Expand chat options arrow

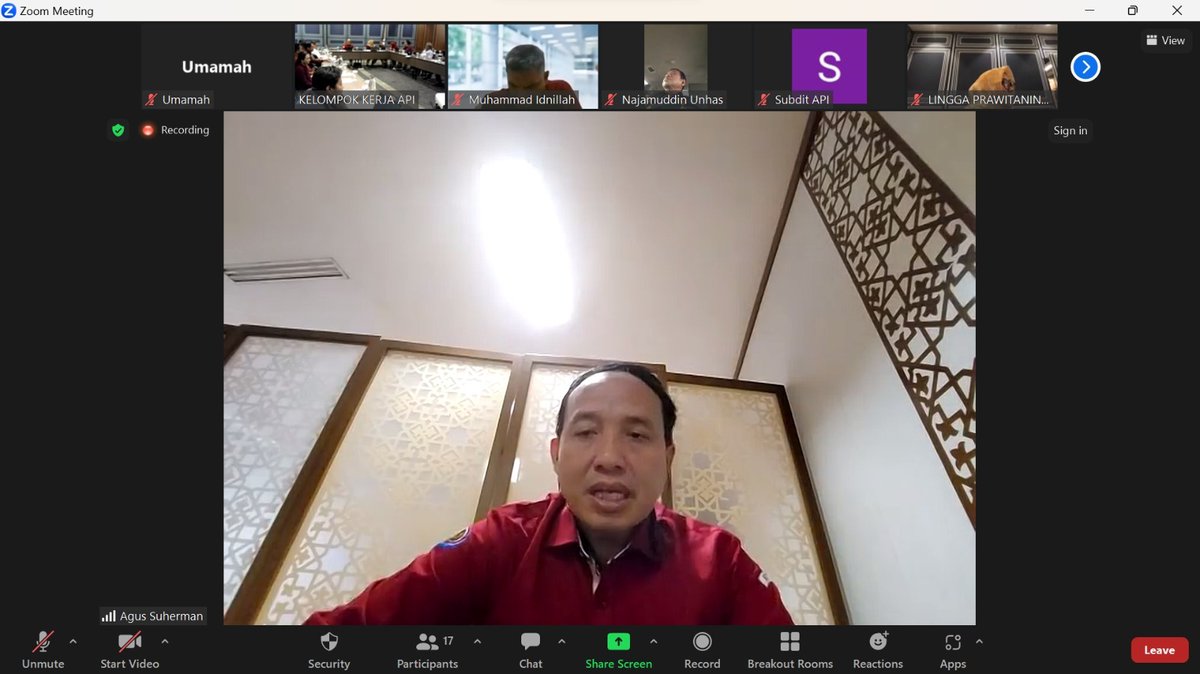[562, 642]
